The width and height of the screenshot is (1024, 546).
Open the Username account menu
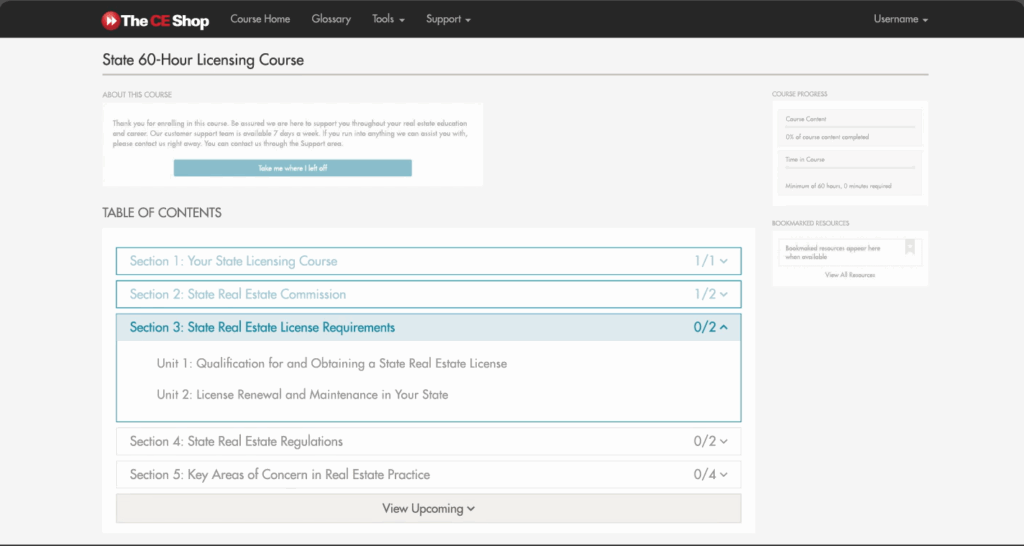[901, 19]
